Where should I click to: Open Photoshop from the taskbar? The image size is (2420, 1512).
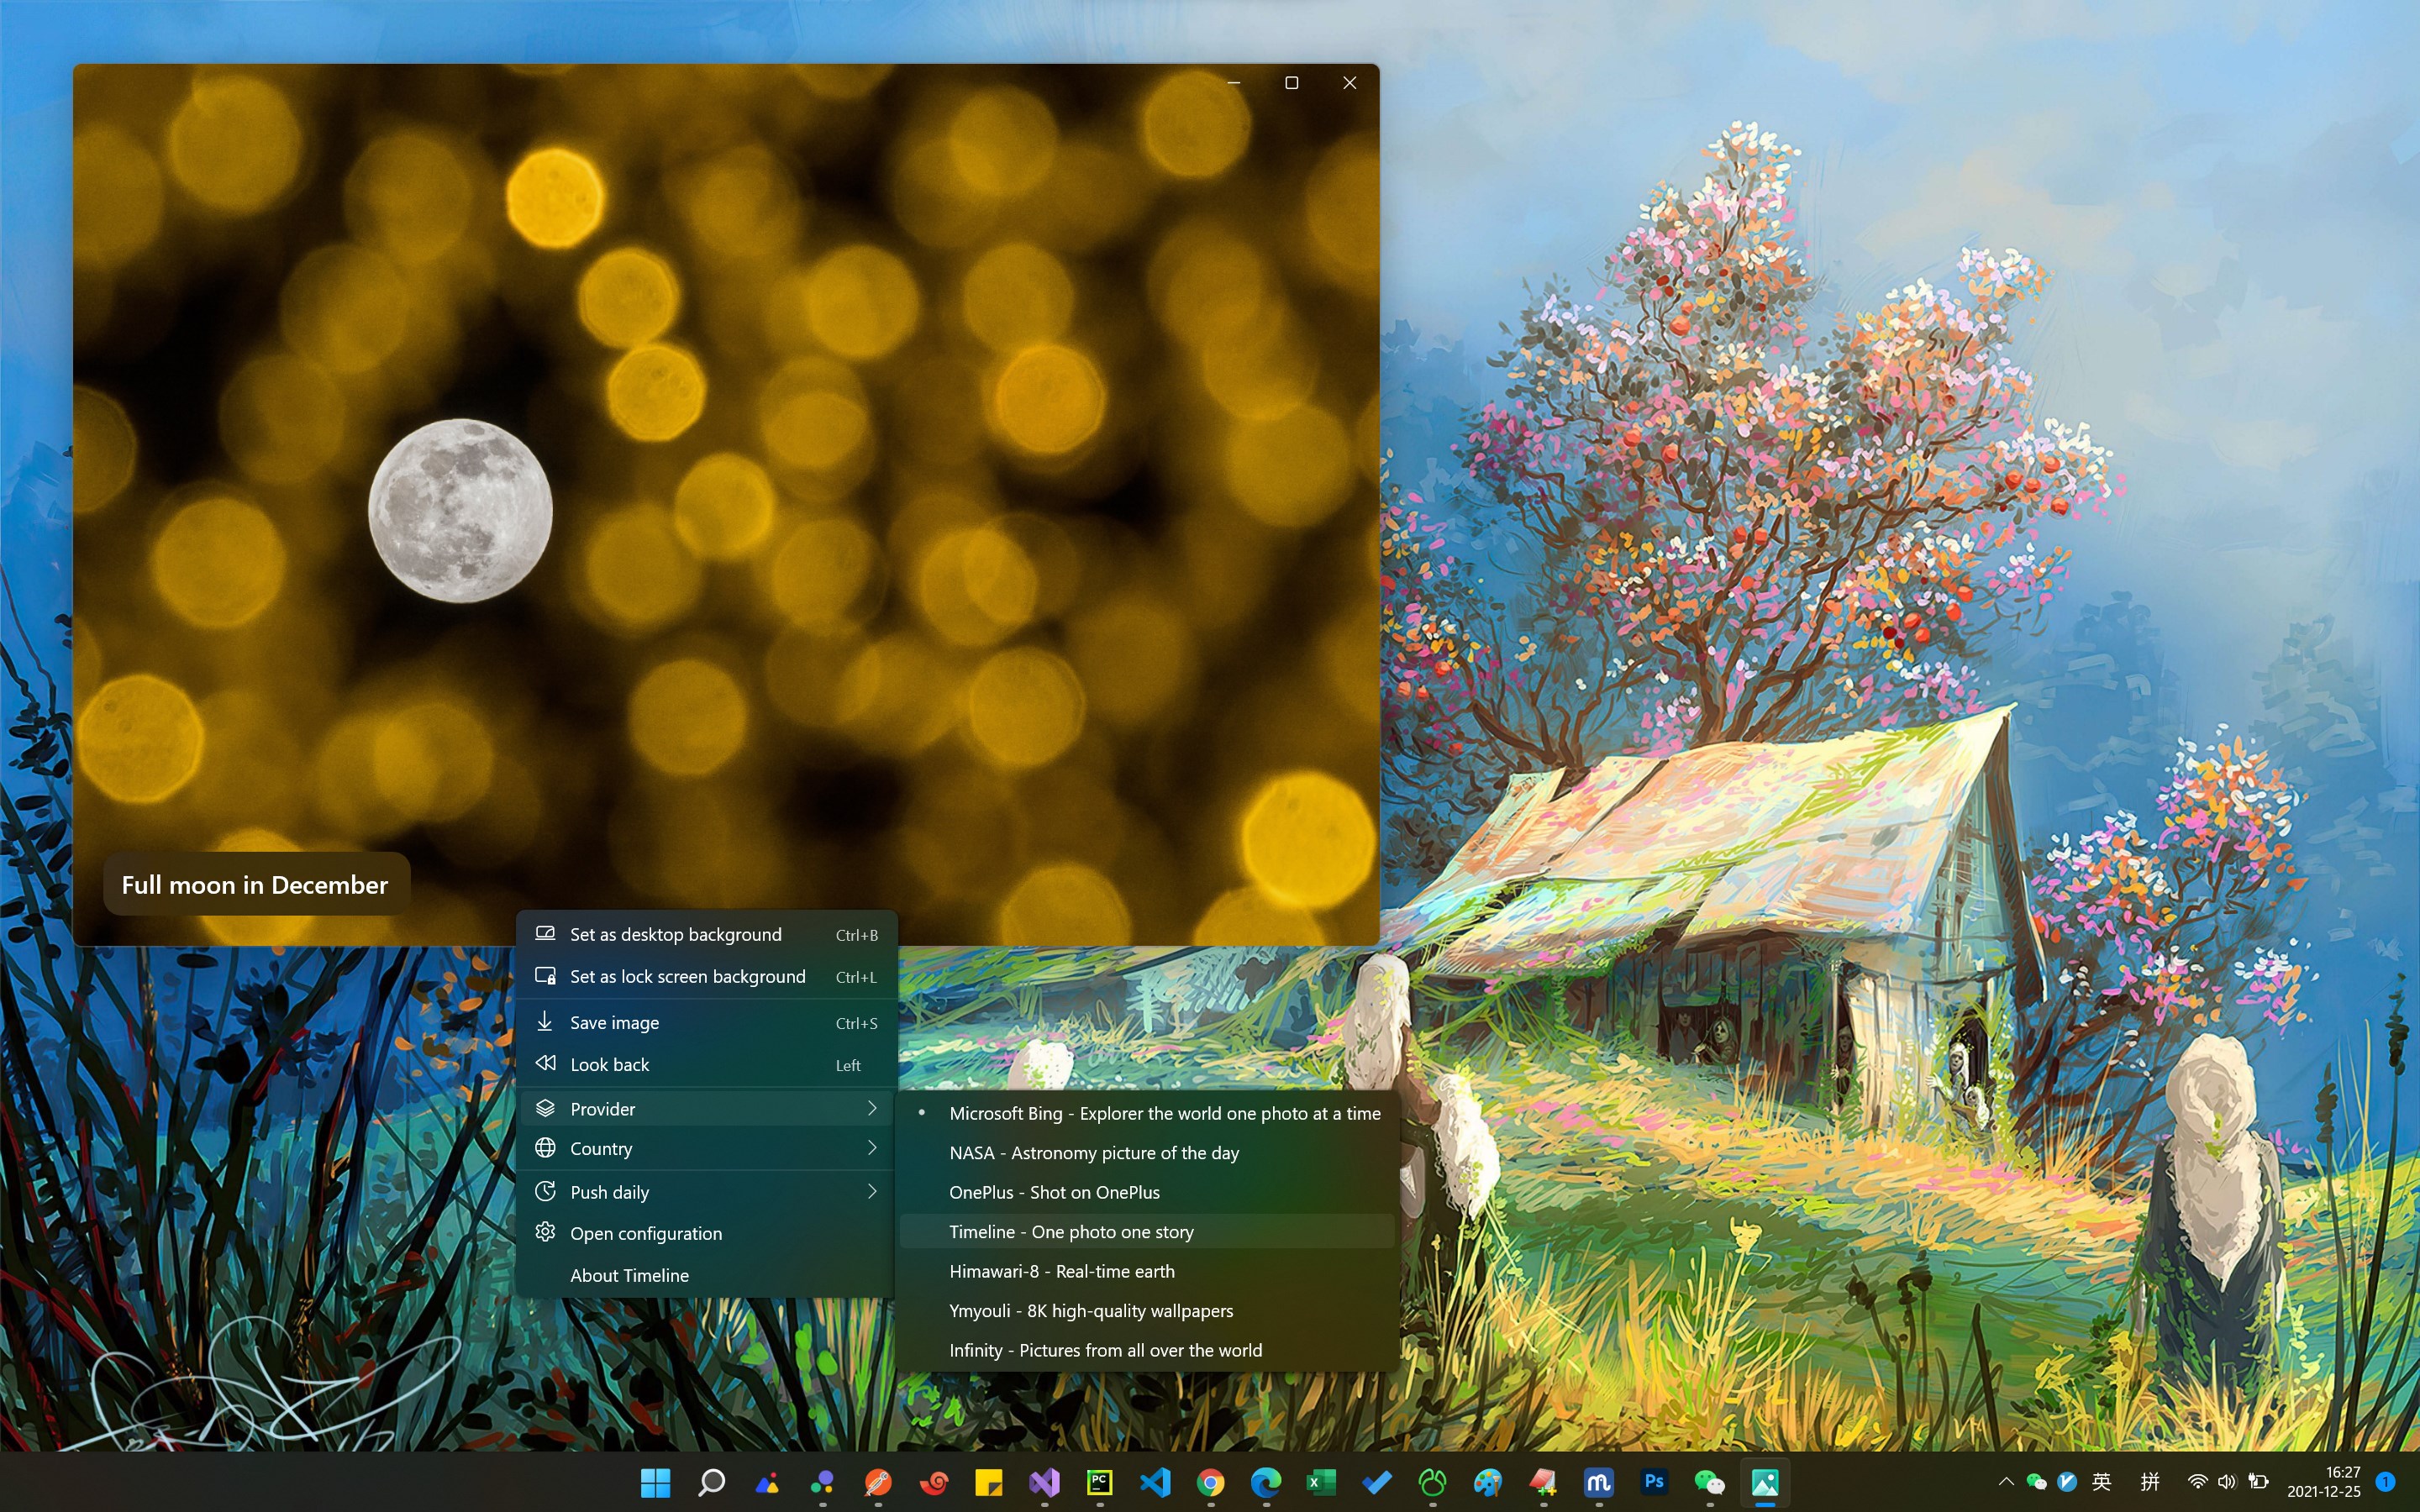coord(1654,1482)
